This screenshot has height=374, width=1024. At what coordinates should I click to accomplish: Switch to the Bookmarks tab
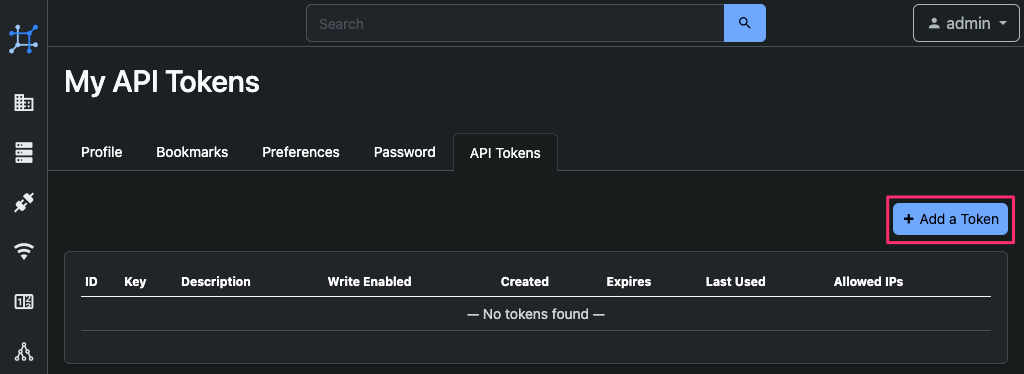(192, 152)
